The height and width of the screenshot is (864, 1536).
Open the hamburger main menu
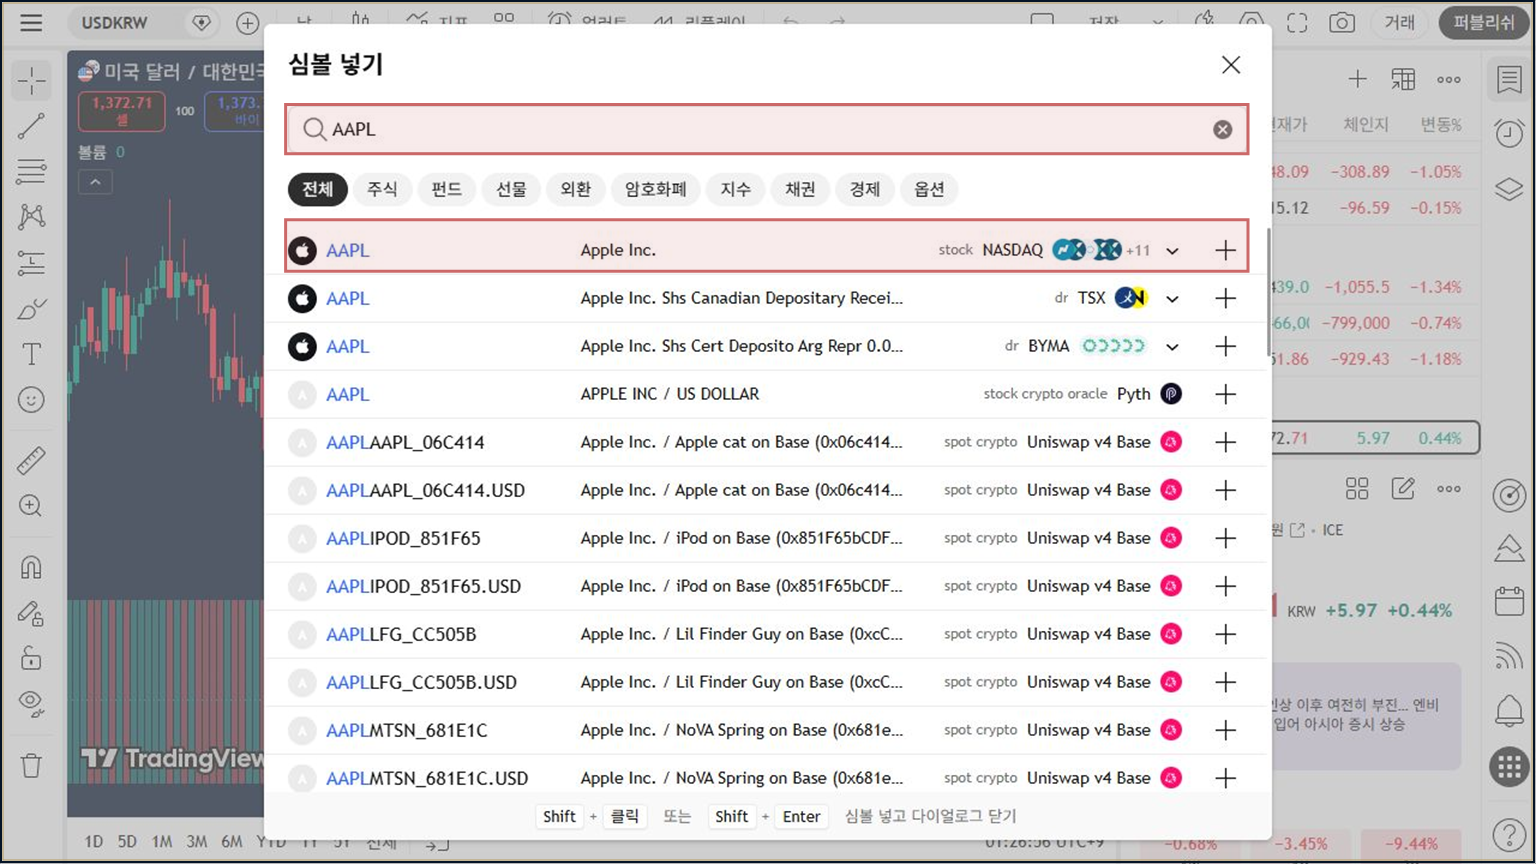[31, 22]
